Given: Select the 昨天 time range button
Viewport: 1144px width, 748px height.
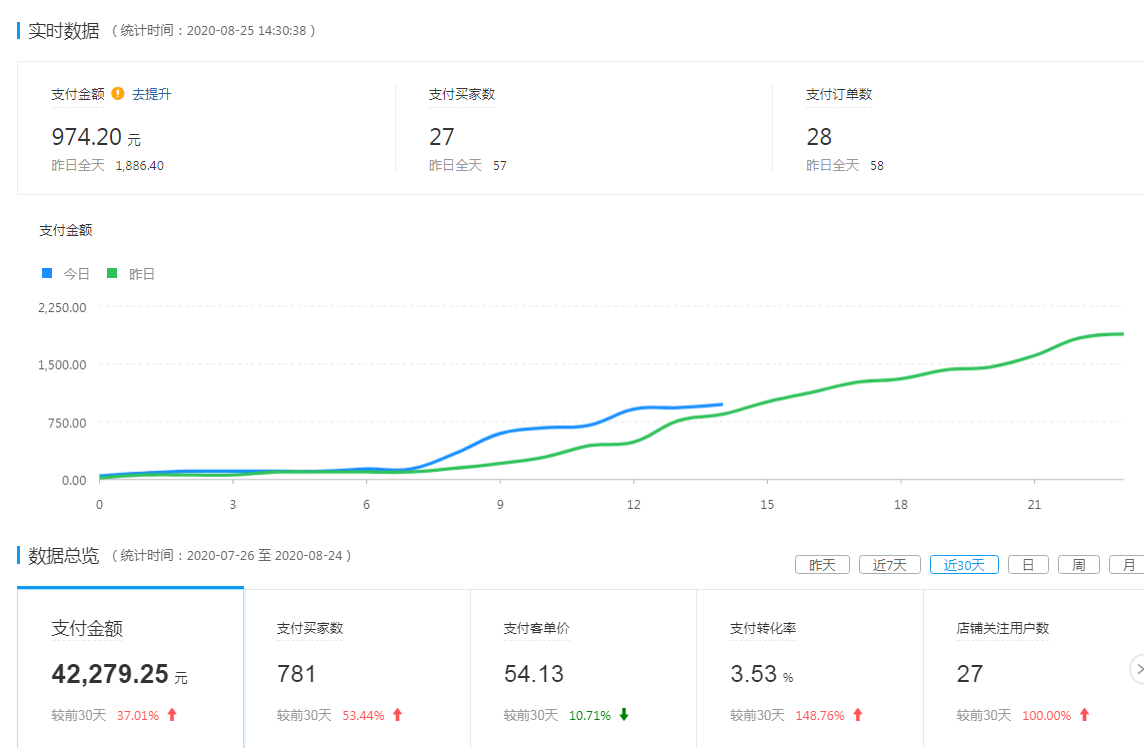Looking at the screenshot, I should pyautogui.click(x=822, y=565).
